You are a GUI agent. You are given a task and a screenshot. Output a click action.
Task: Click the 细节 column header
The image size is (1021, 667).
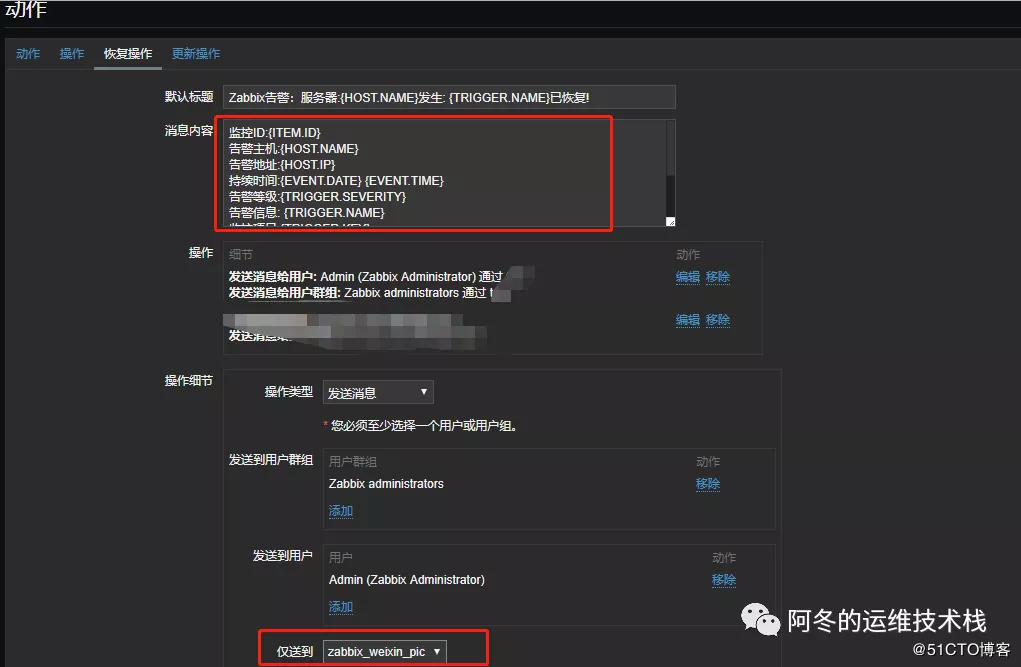(241, 255)
